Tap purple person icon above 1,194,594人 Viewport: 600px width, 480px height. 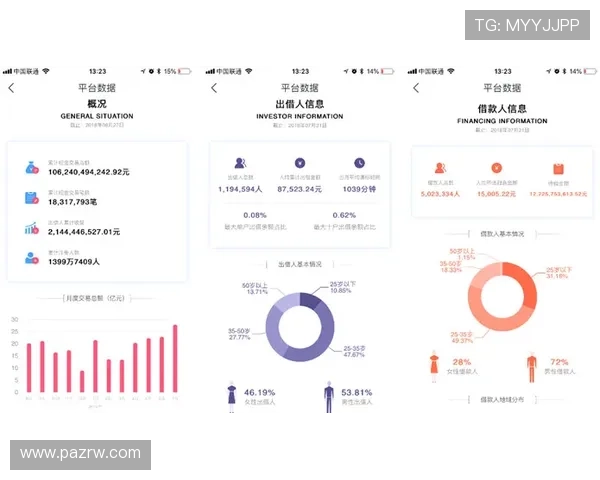[240, 163]
